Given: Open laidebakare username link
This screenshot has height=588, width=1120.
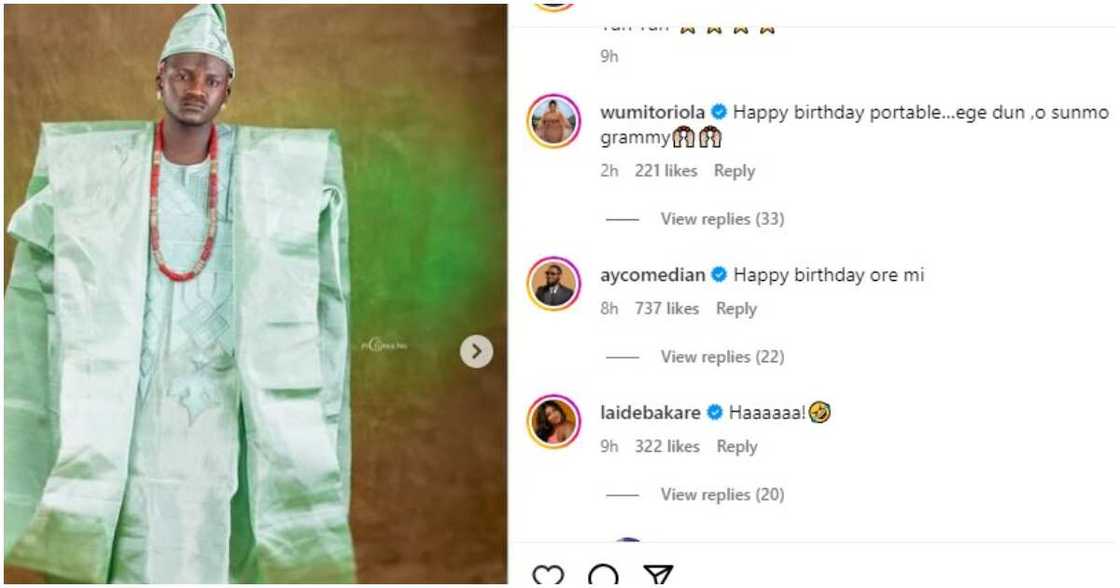Looking at the screenshot, I should [650, 413].
